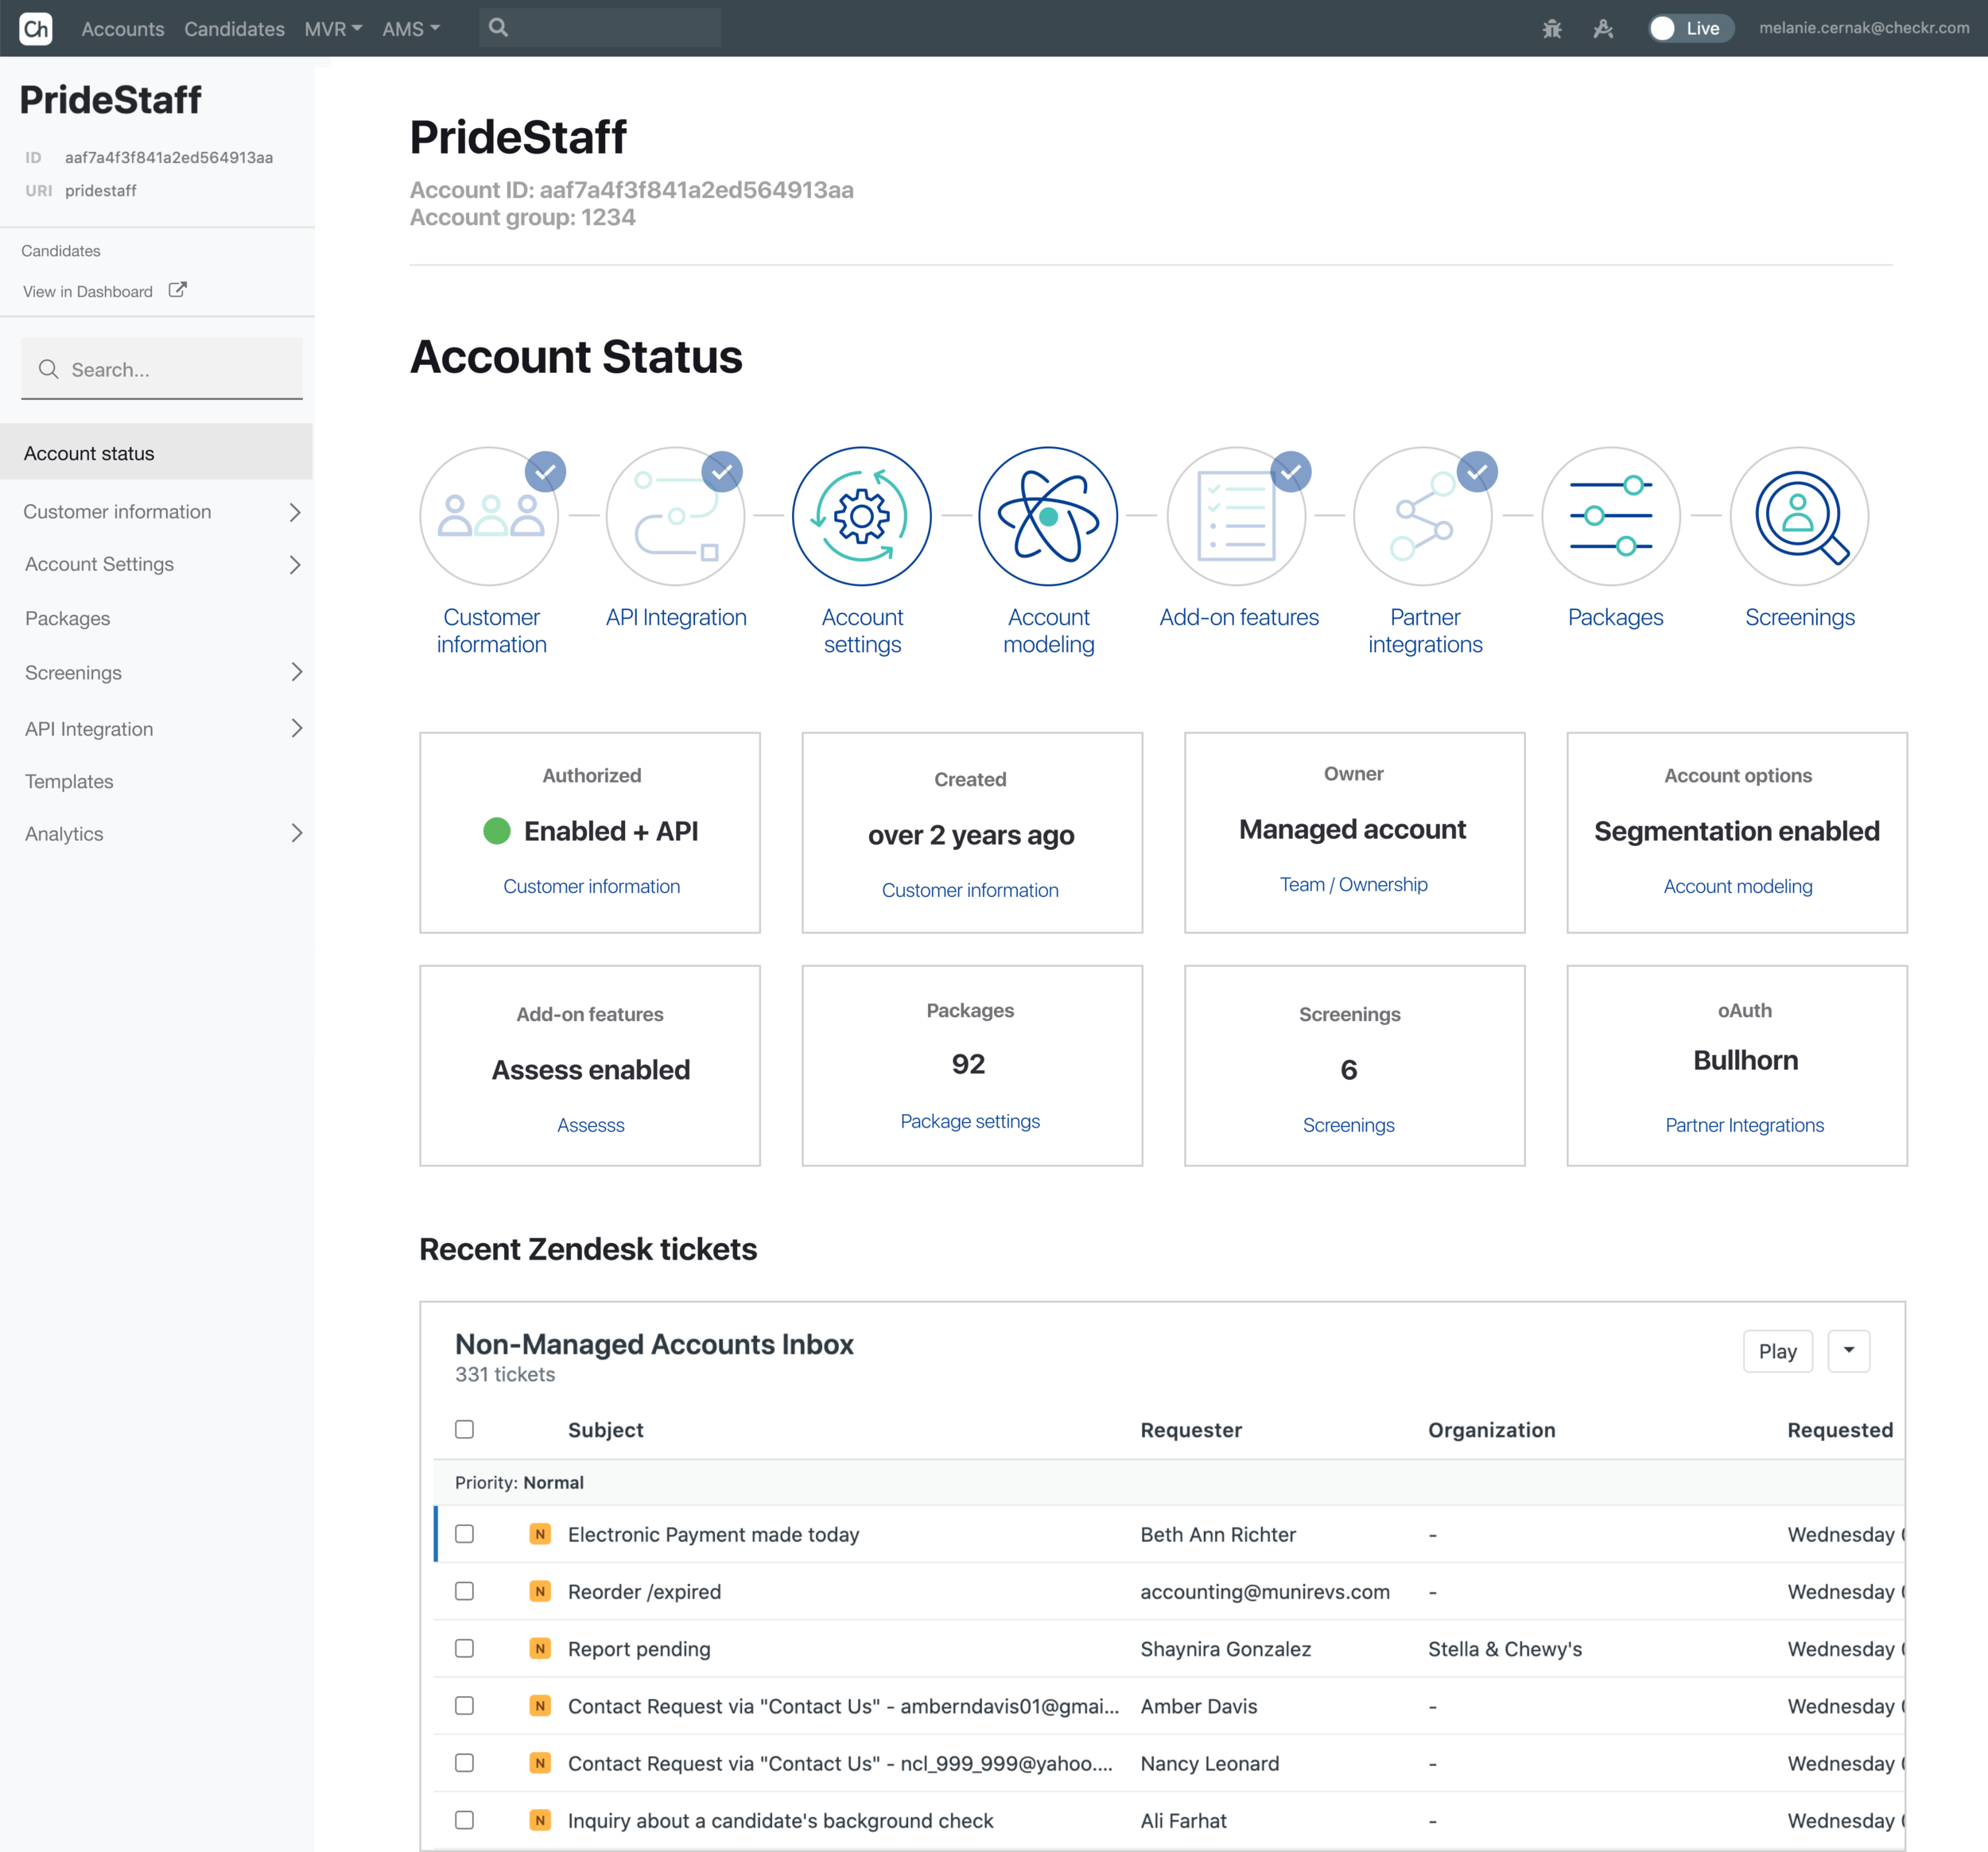
Task: Check the Ali Farhat inquiry ticket checkbox
Action: [x=464, y=1820]
